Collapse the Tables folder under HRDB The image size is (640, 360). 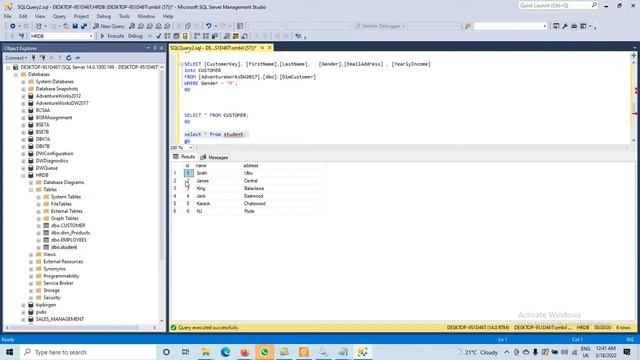(x=31, y=190)
